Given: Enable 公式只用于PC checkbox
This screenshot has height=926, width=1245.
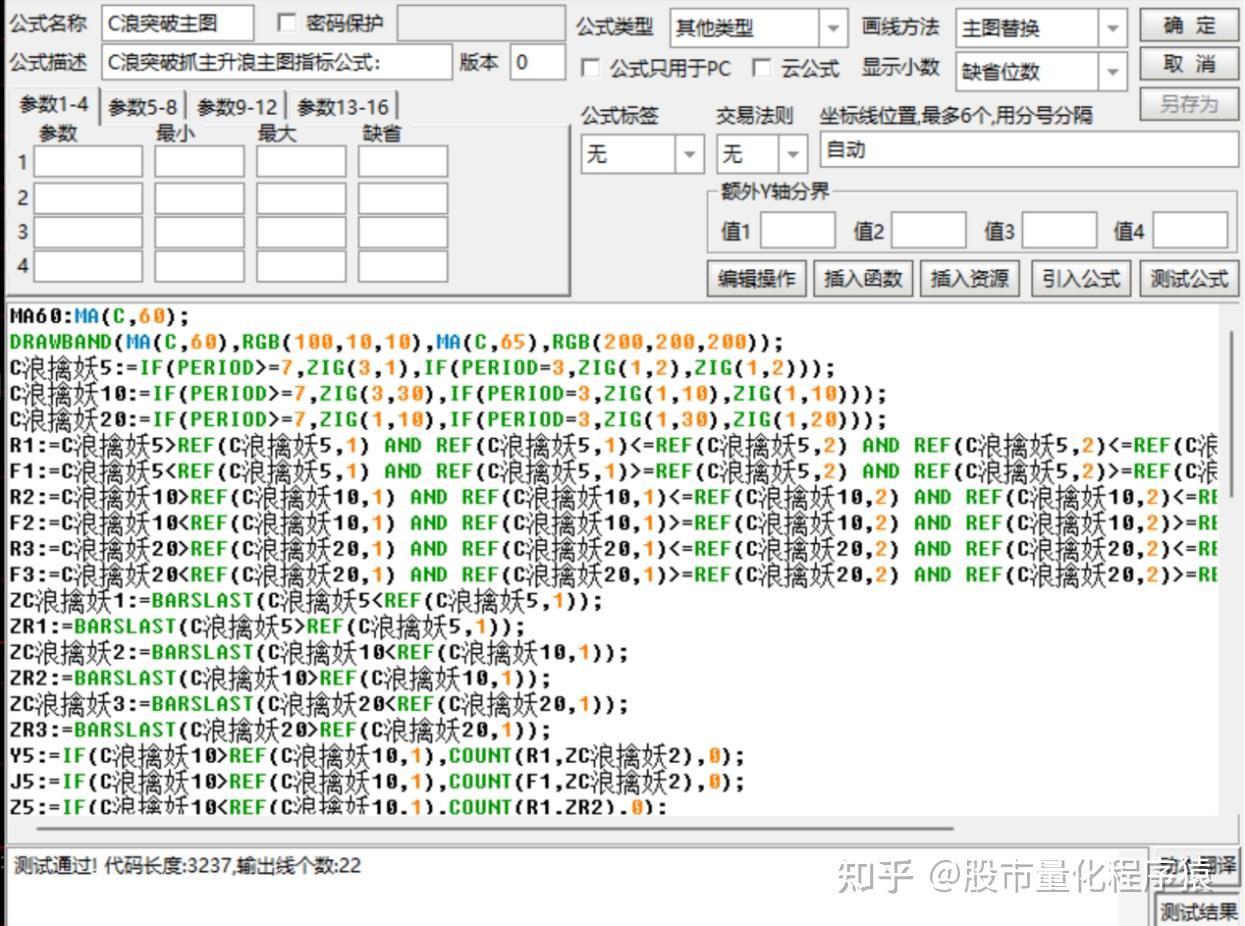Looking at the screenshot, I should click(x=591, y=68).
